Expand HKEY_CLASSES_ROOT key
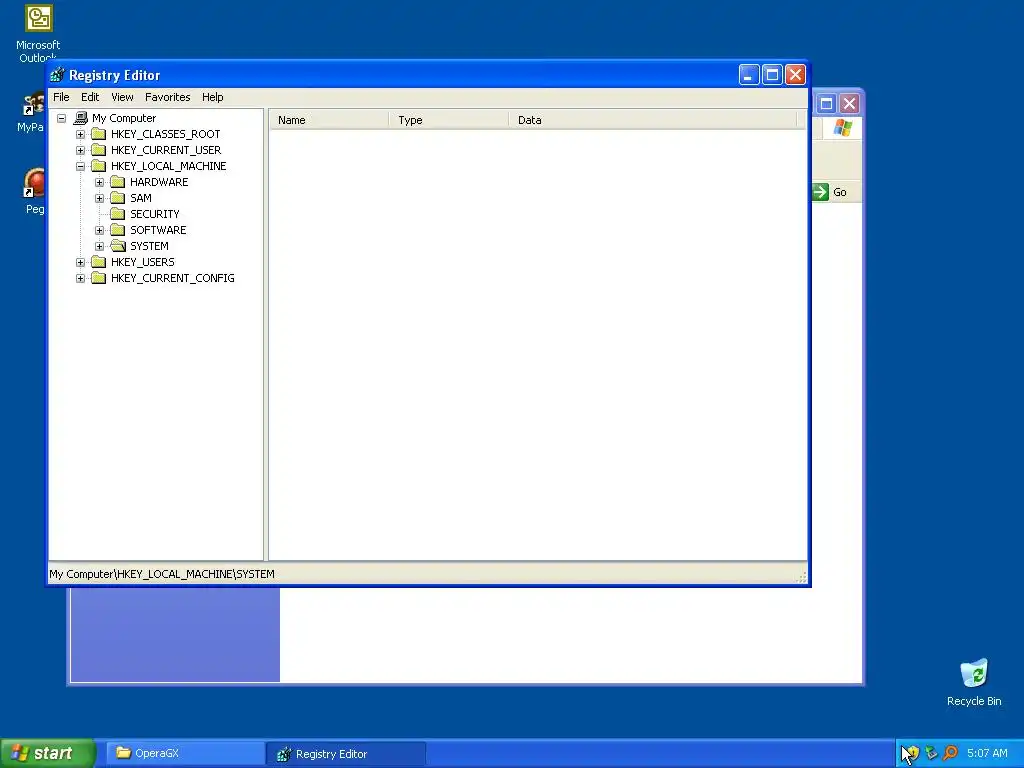 [80, 134]
